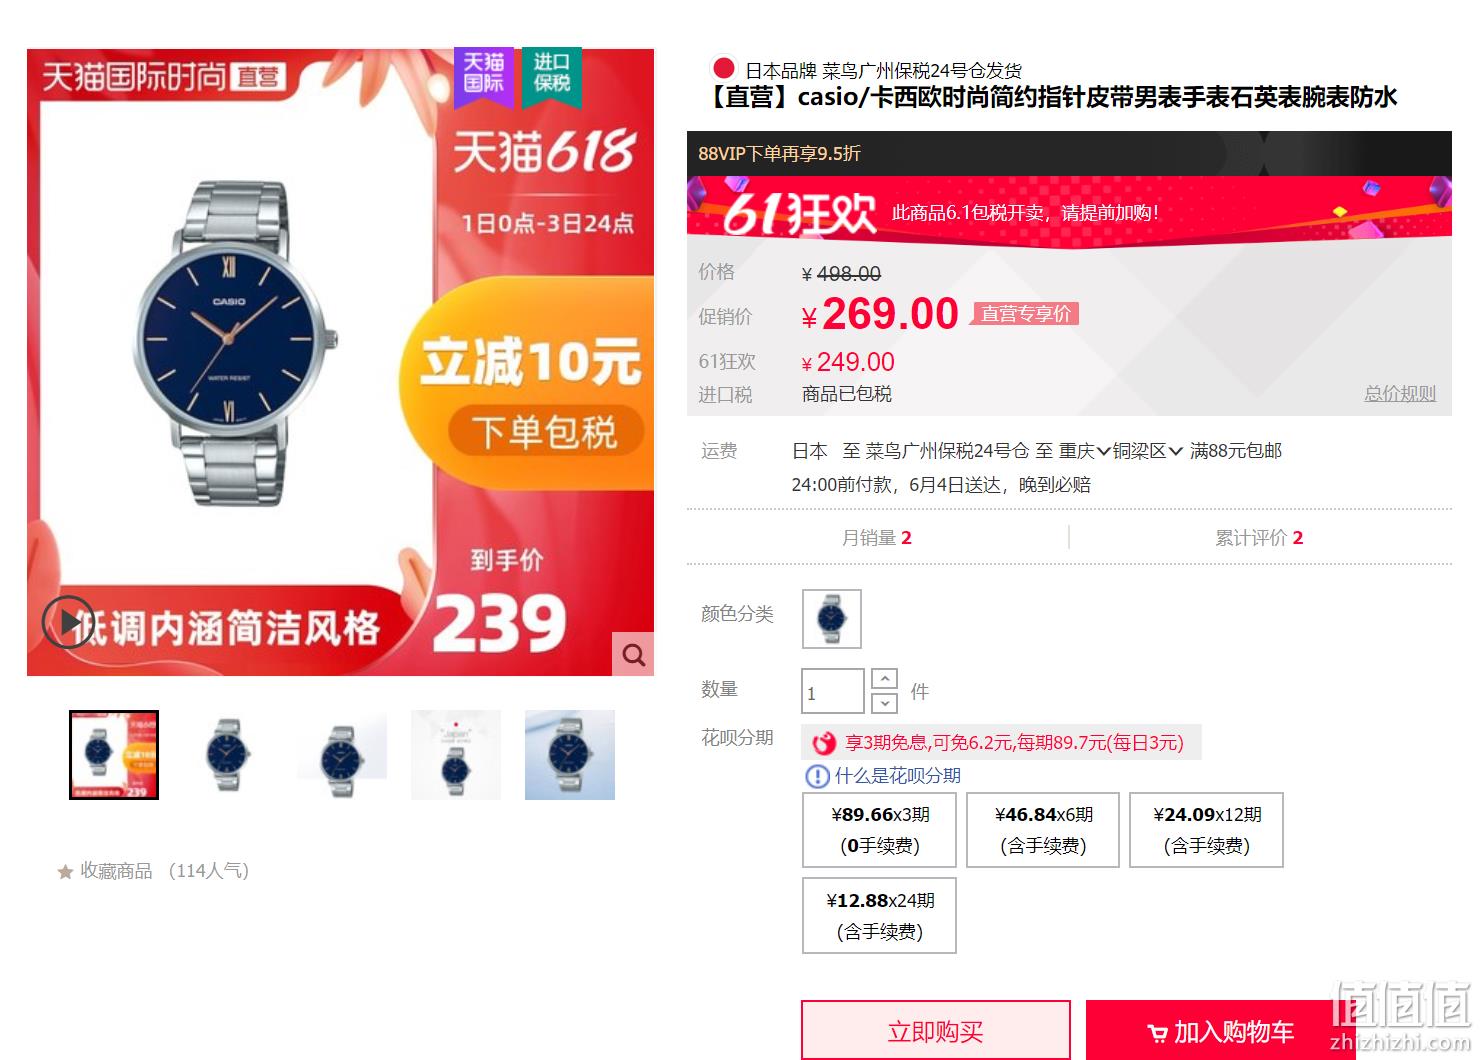1480x1060 pixels.
Task: Choose the ¥89.66 x3期 installment plan
Action: tap(880, 830)
